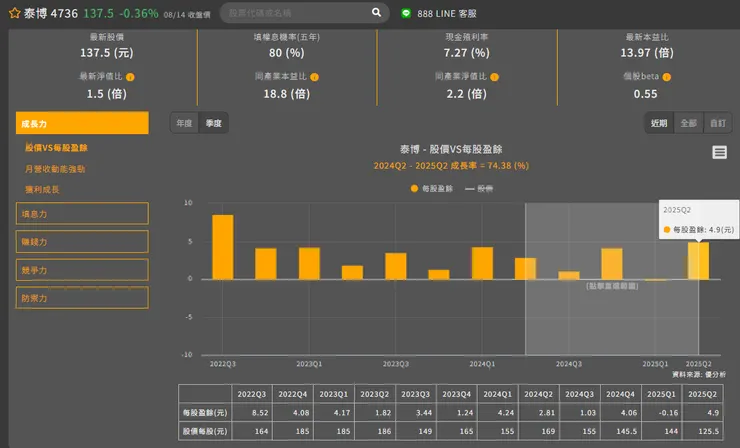Click the 填權息機率 80 (%) value
Image resolution: width=740 pixels, height=448 pixels.
[x=286, y=53]
